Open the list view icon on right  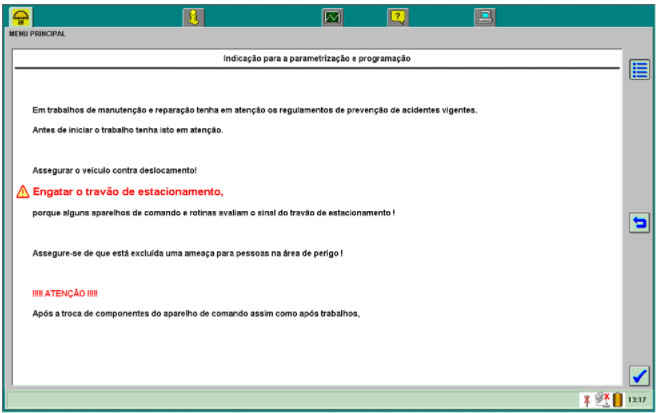tap(639, 69)
